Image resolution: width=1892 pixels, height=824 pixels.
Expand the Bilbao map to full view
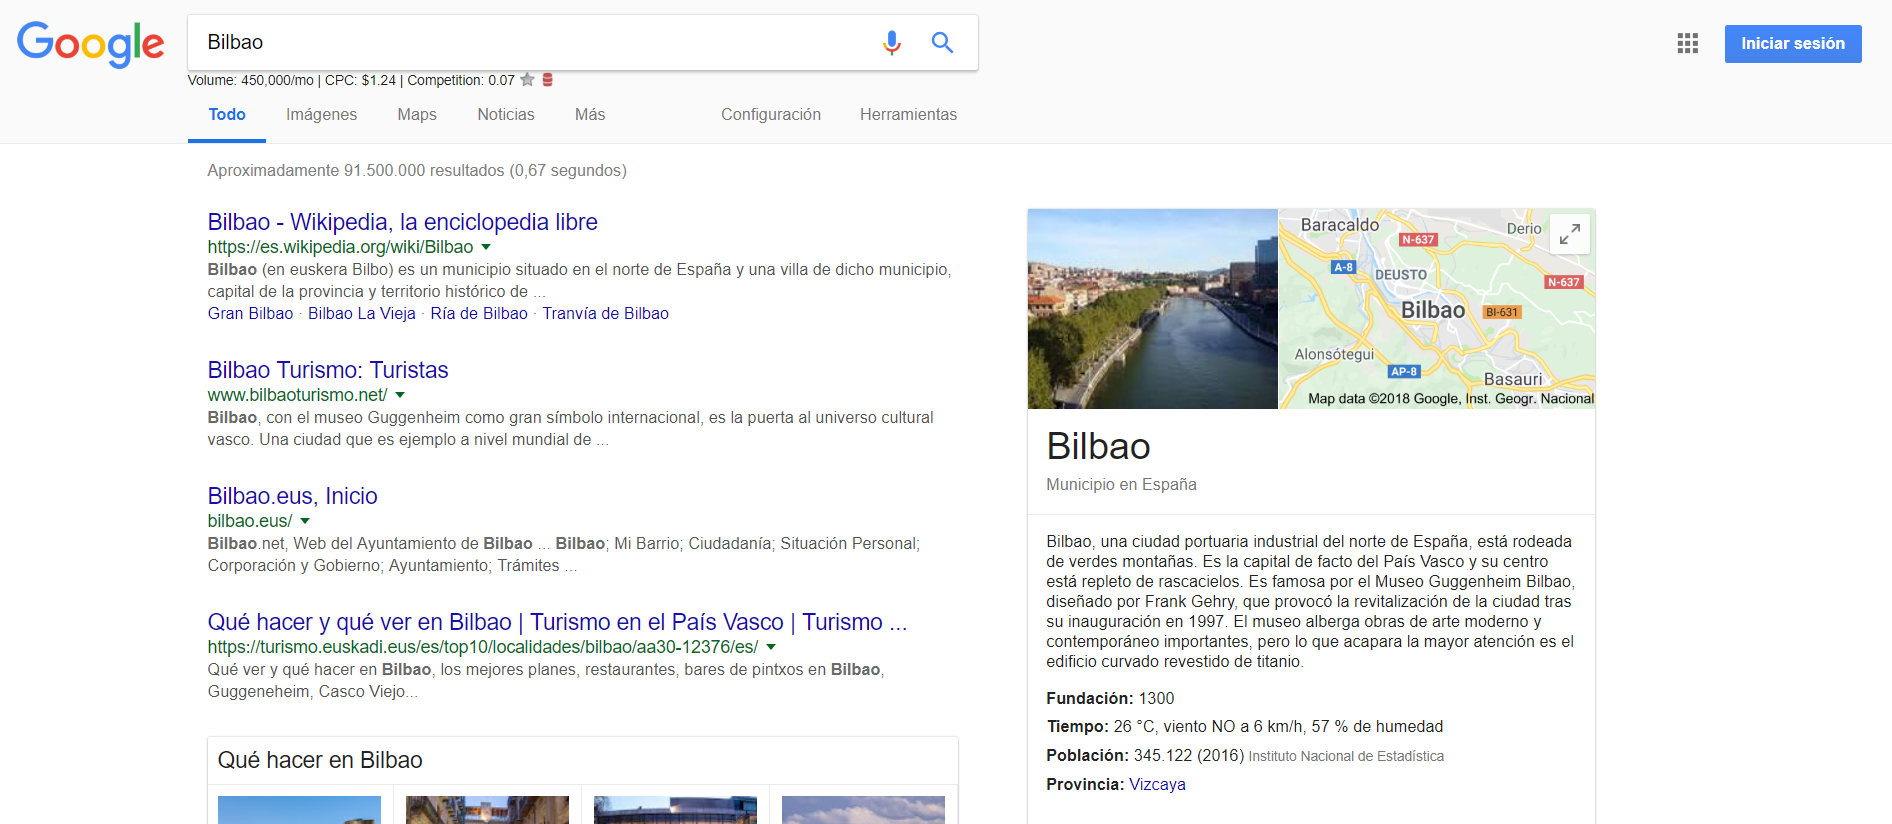point(1569,234)
